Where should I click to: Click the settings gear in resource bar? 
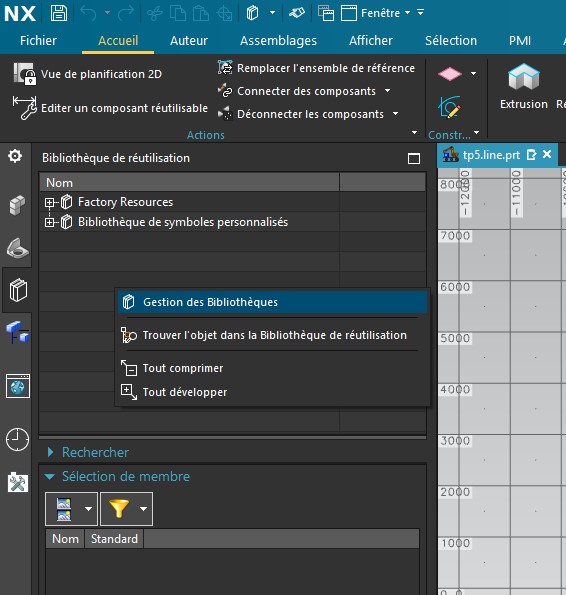(x=15, y=156)
